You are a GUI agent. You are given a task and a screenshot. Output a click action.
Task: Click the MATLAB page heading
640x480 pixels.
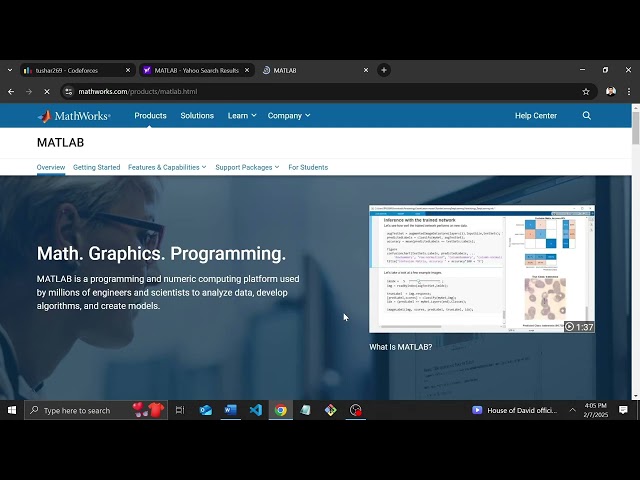[60, 142]
